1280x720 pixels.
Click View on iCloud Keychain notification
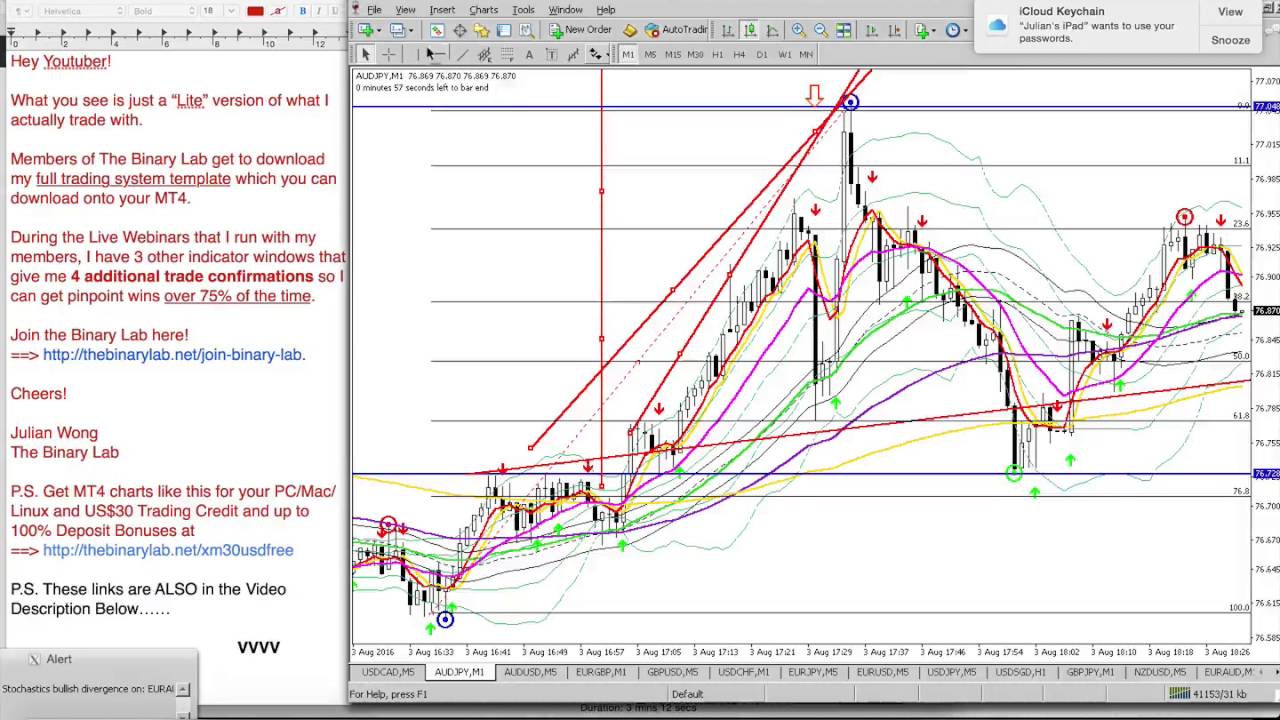1230,12
